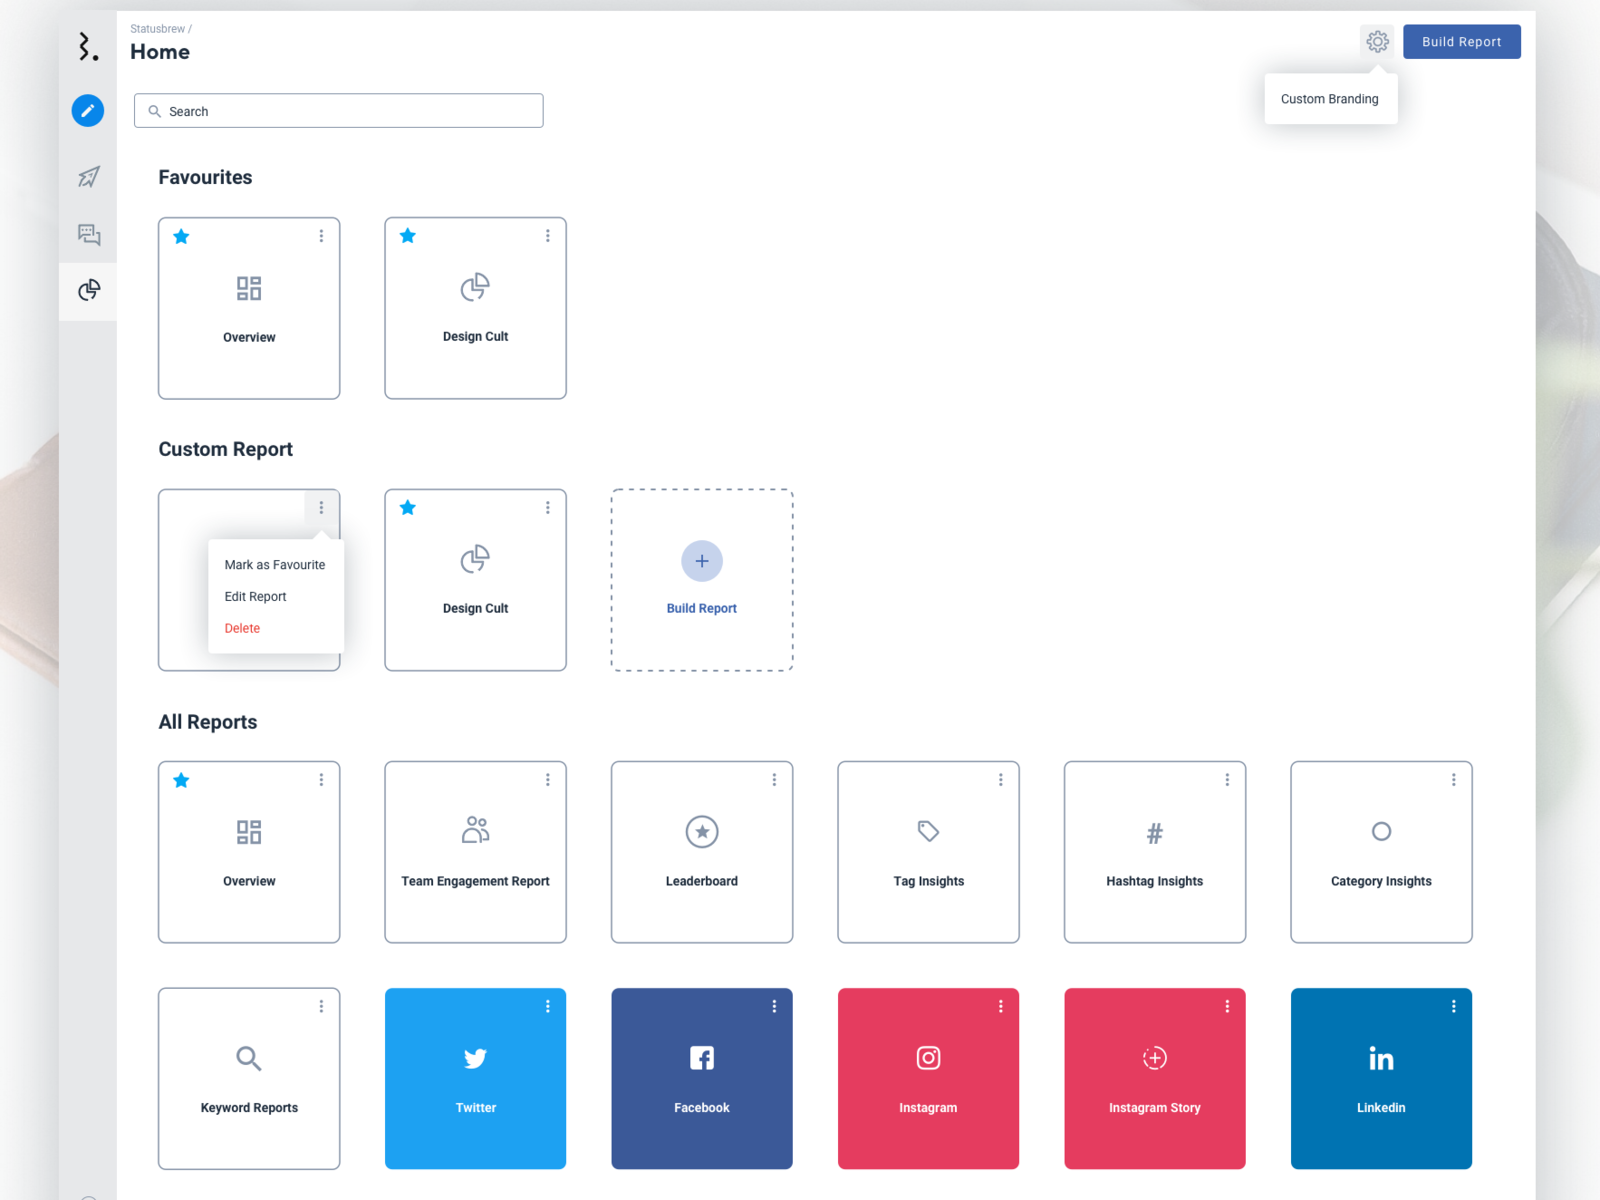The height and width of the screenshot is (1200, 1600).
Task: Select the chat Engage icon in sidebar
Action: (x=88, y=234)
